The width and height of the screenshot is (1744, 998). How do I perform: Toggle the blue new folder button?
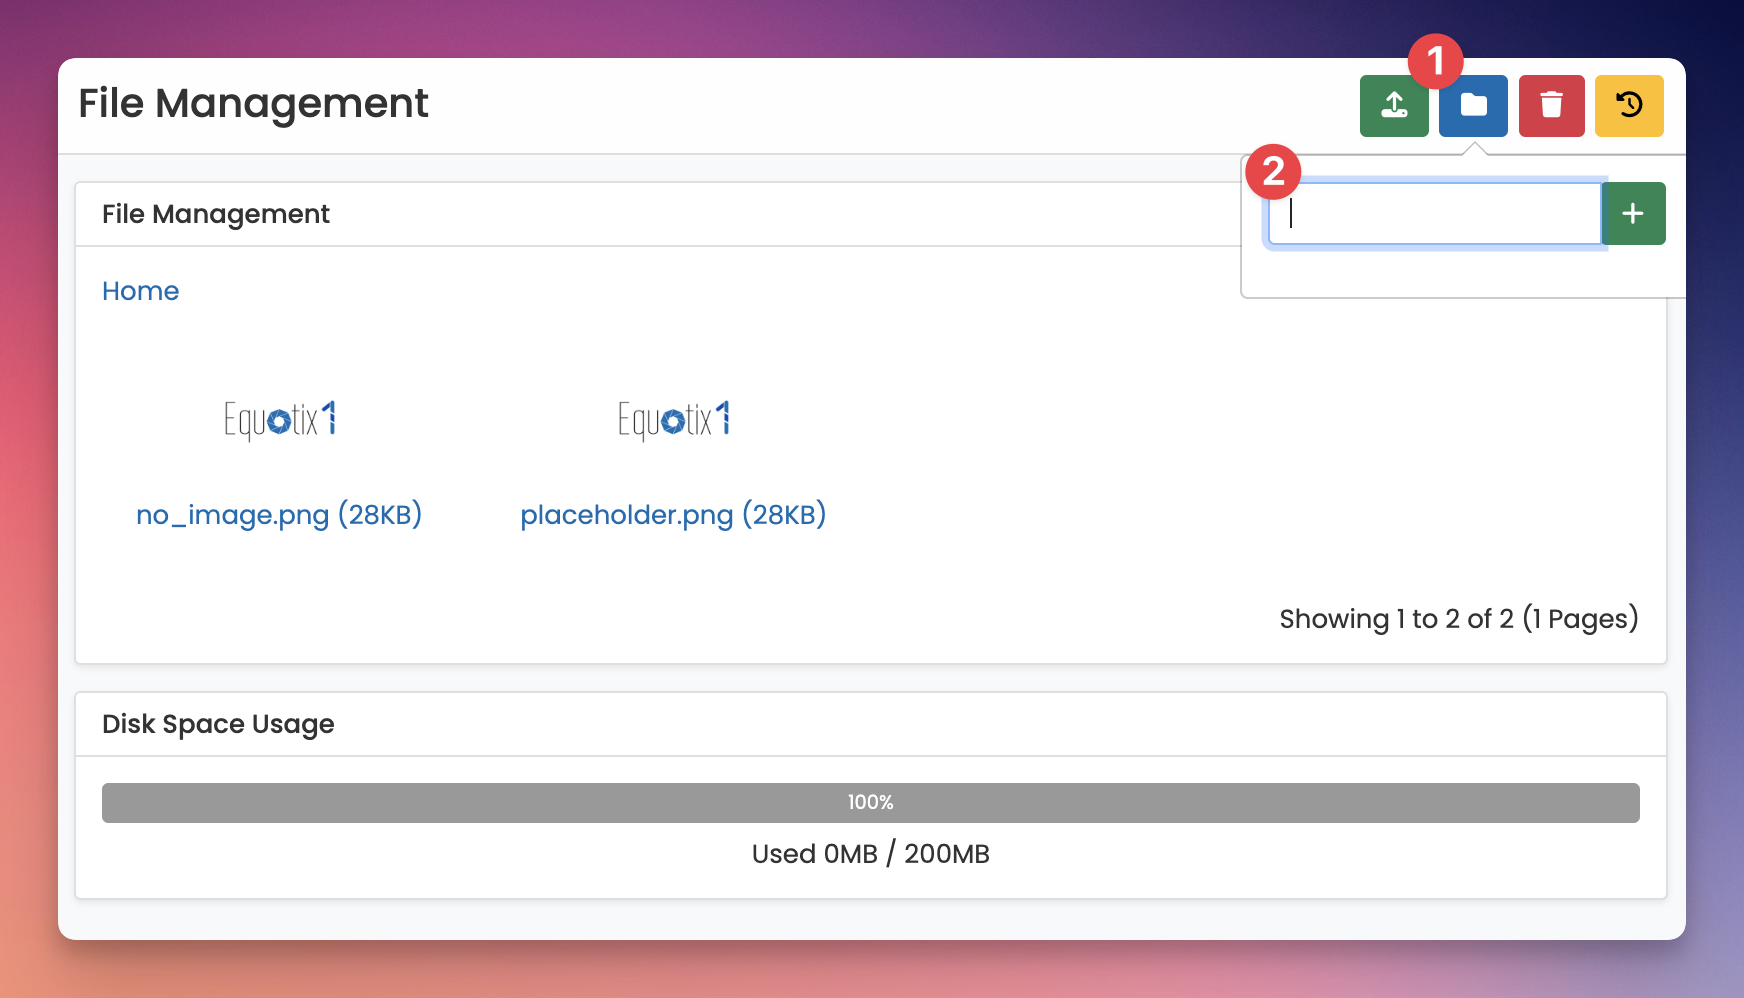click(x=1473, y=106)
